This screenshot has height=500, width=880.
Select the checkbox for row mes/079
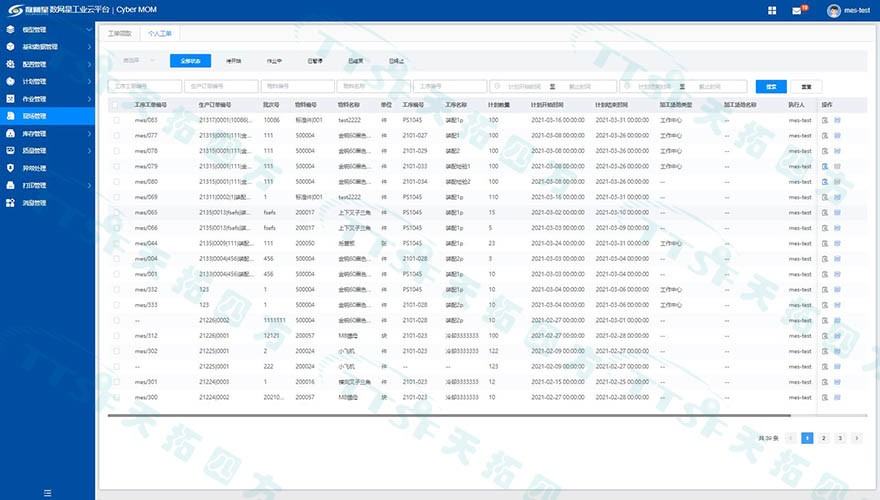click(x=116, y=166)
